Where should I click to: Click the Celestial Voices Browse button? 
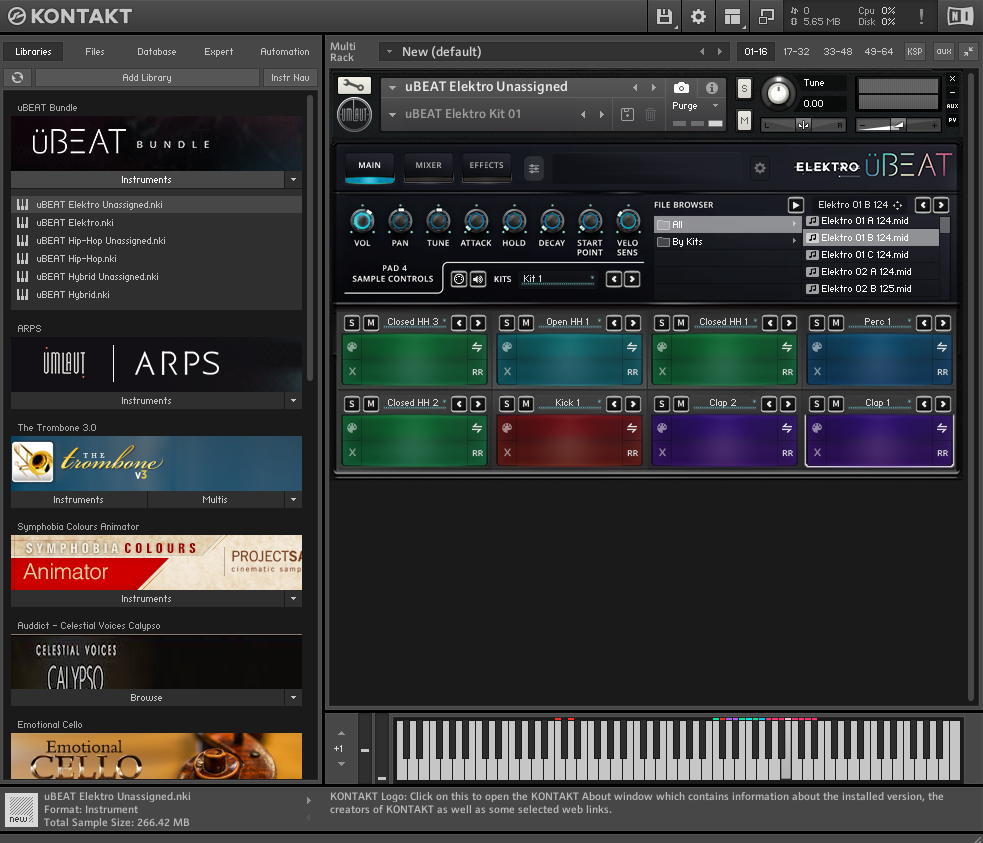coord(147,698)
